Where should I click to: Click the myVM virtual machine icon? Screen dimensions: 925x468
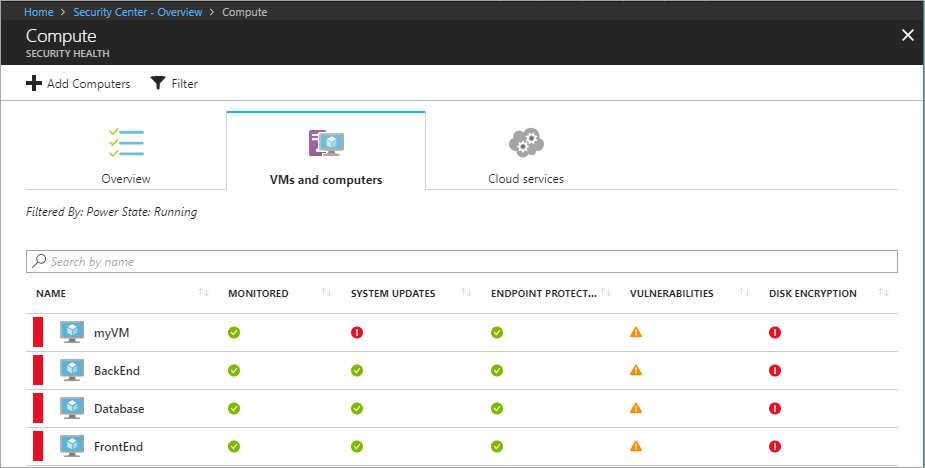(72, 332)
